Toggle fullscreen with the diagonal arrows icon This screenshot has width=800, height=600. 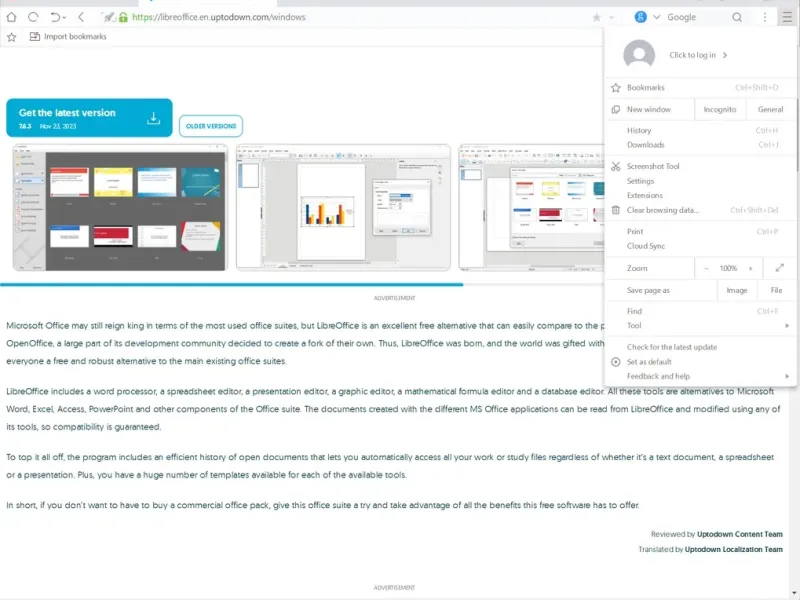(x=779, y=268)
